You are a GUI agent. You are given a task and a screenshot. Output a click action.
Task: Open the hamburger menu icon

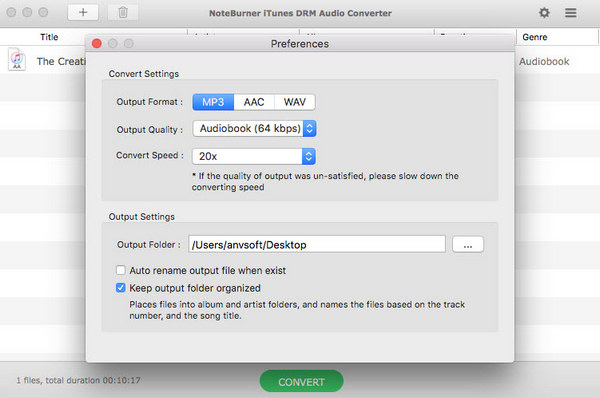tap(571, 13)
